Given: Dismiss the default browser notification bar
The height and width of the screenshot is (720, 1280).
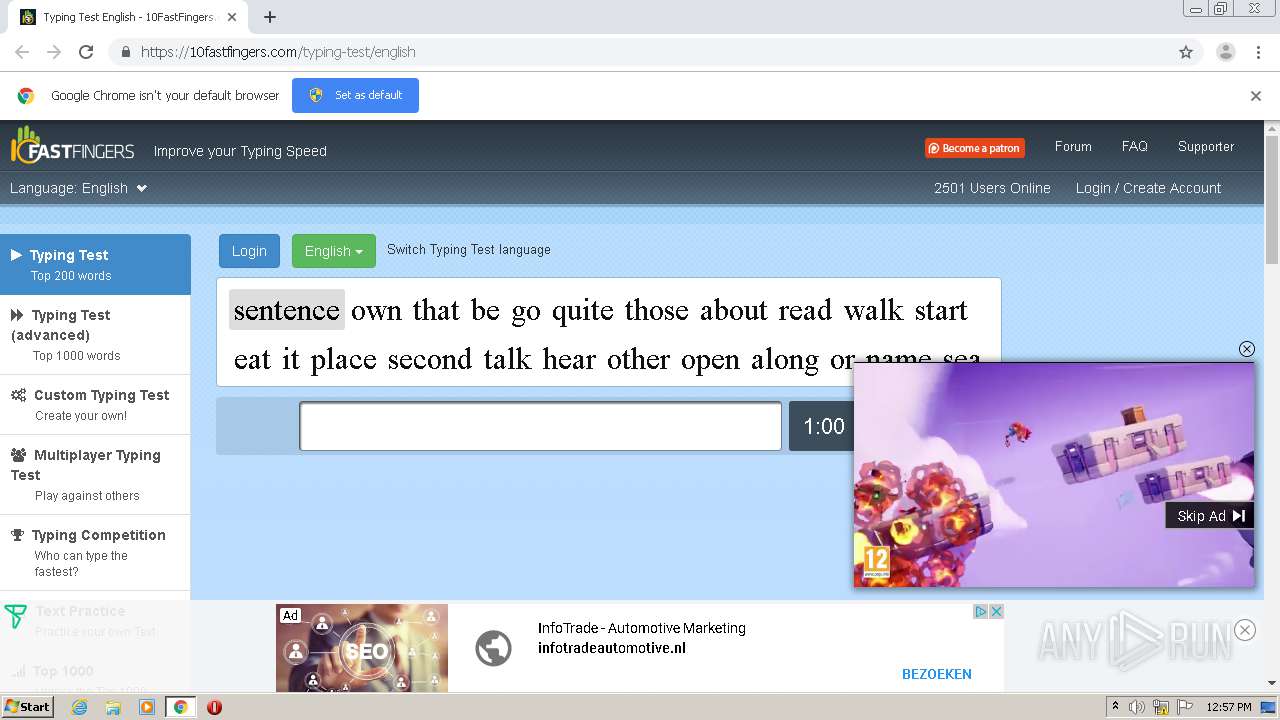Looking at the screenshot, I should 1256,96.
